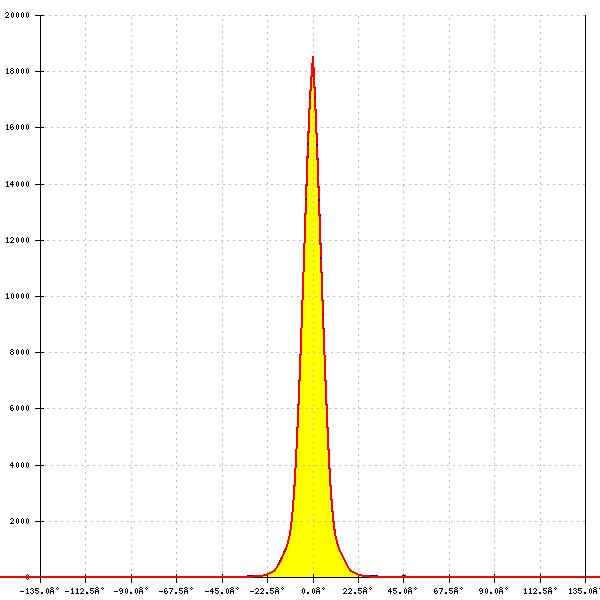Select the 6000 y-axis label
600x600 pixels.
[x=17, y=409]
